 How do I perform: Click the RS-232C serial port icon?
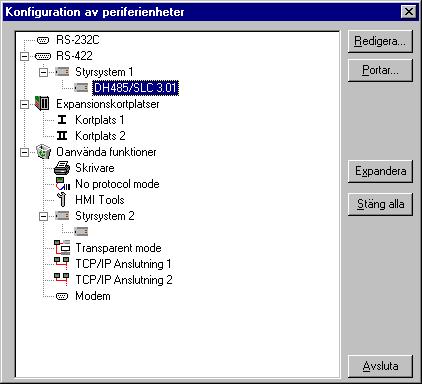pos(43,40)
